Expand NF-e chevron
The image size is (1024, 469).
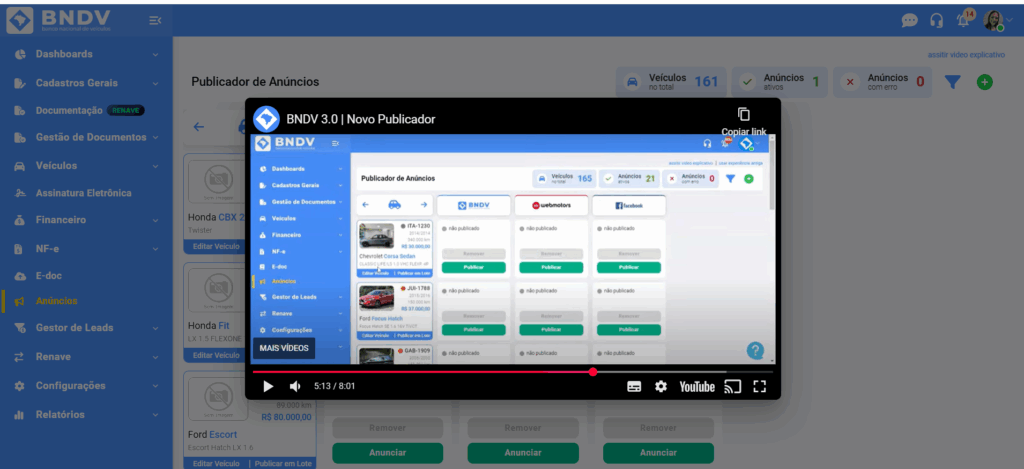[x=155, y=249]
